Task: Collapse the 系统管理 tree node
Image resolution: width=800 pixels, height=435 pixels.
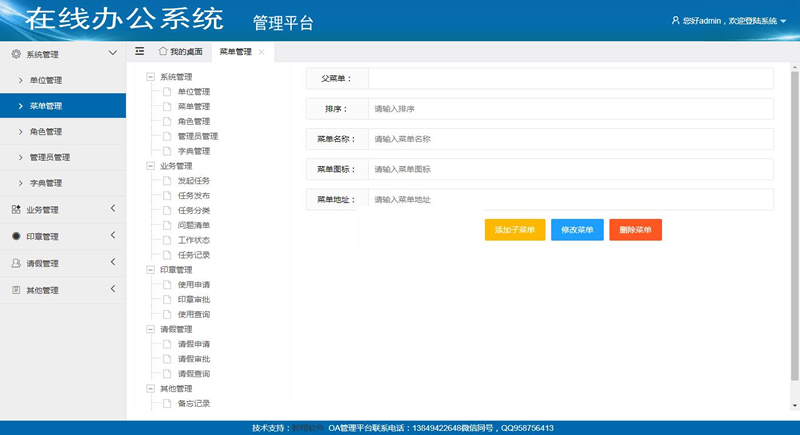Action: pos(150,77)
